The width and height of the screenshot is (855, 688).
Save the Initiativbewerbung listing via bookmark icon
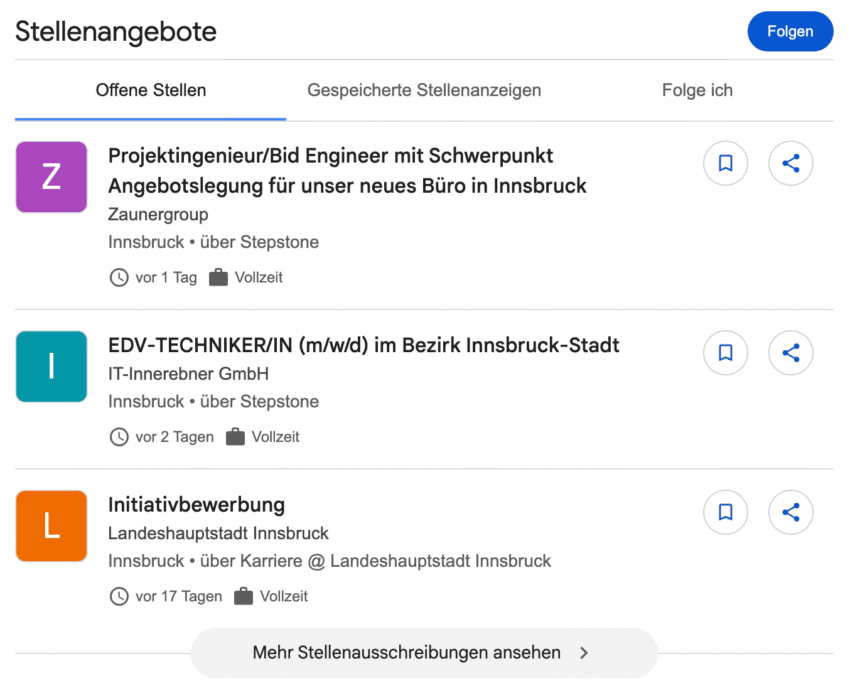(x=725, y=512)
